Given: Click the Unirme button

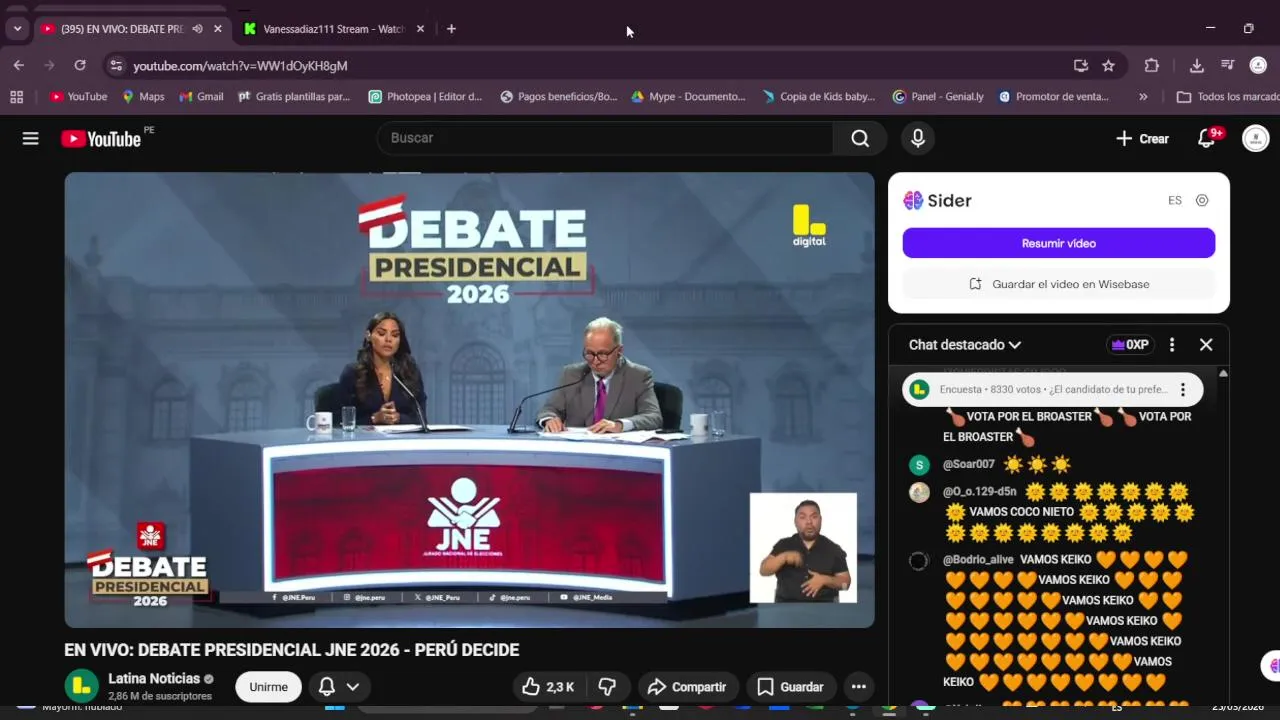Looking at the screenshot, I should pyautogui.click(x=268, y=687).
